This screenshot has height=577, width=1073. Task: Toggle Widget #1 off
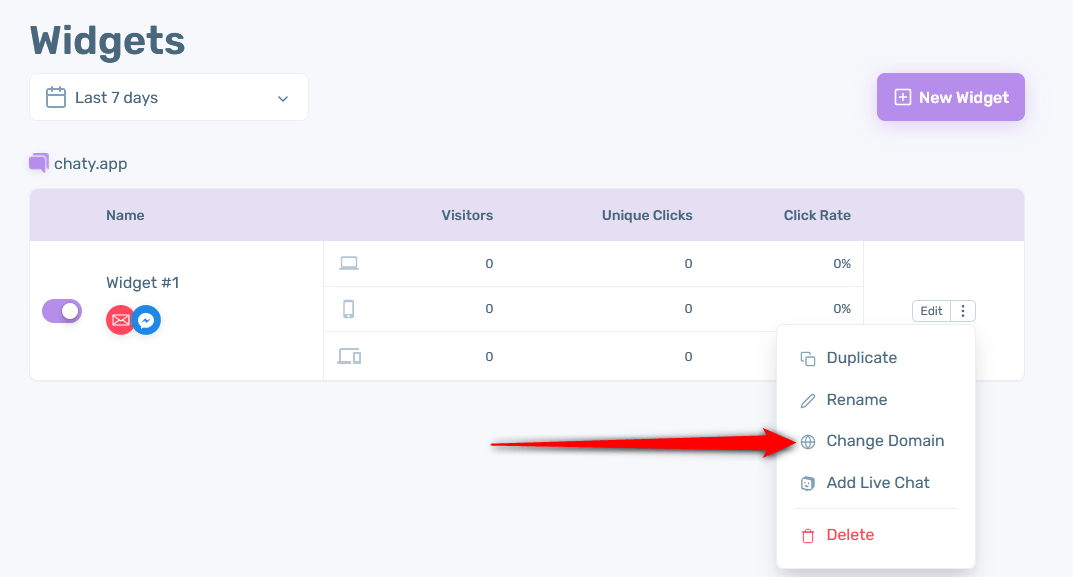tap(62, 311)
